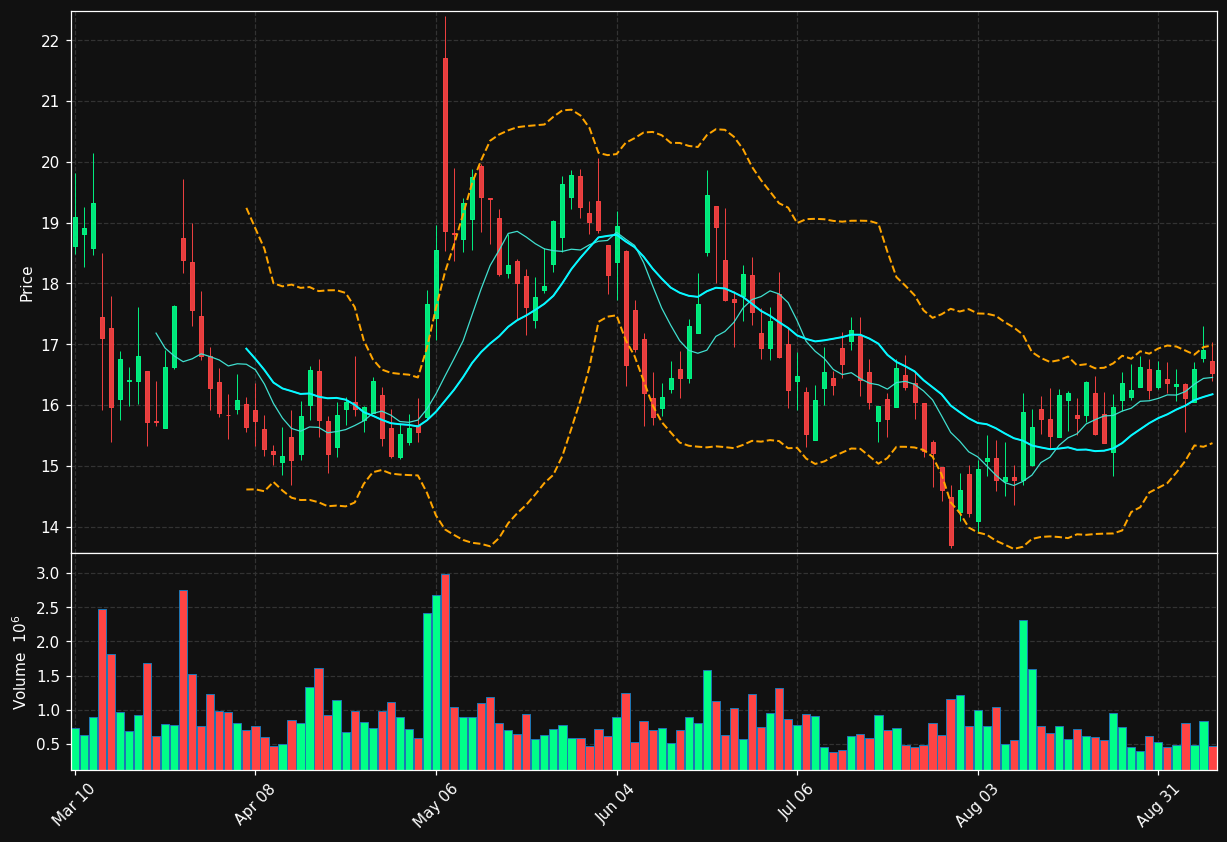Click the tall green volume bar in early August
The image size is (1227, 842).
pyautogui.click(x=1023, y=695)
